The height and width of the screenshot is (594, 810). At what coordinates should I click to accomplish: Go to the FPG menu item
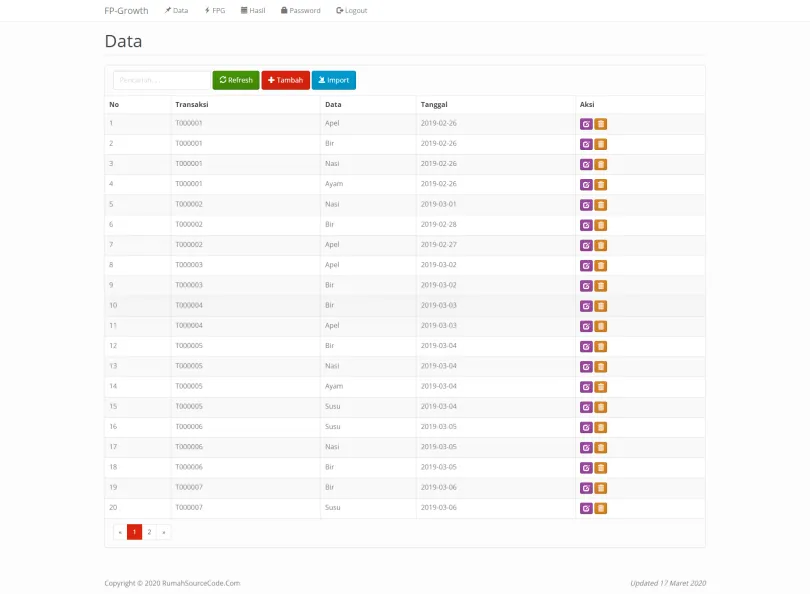214,10
